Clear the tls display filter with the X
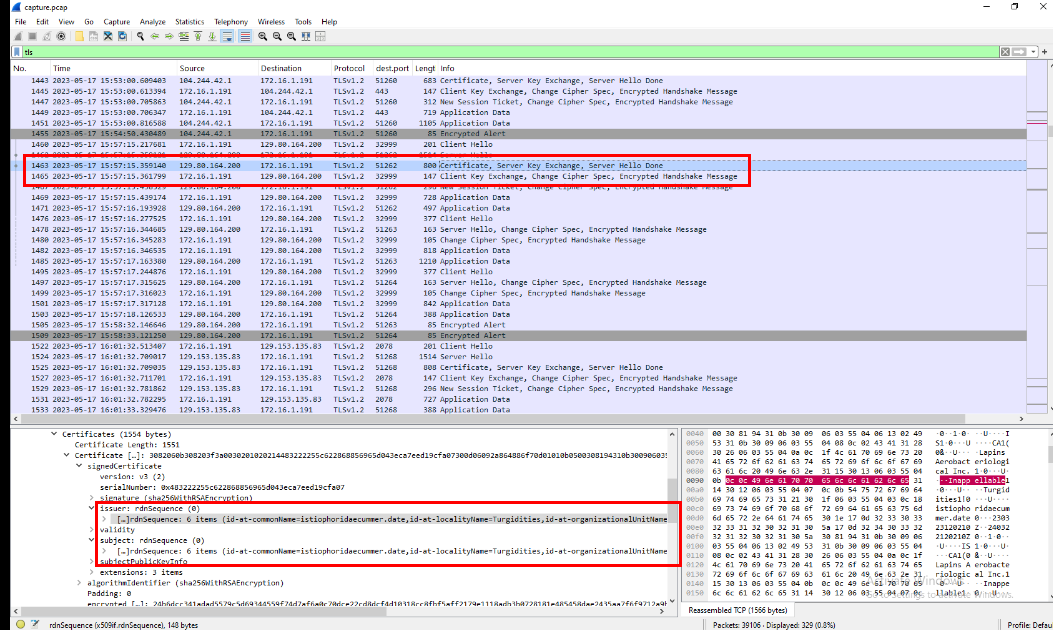Image resolution: width=1053 pixels, height=630 pixels. tap(1005, 51)
